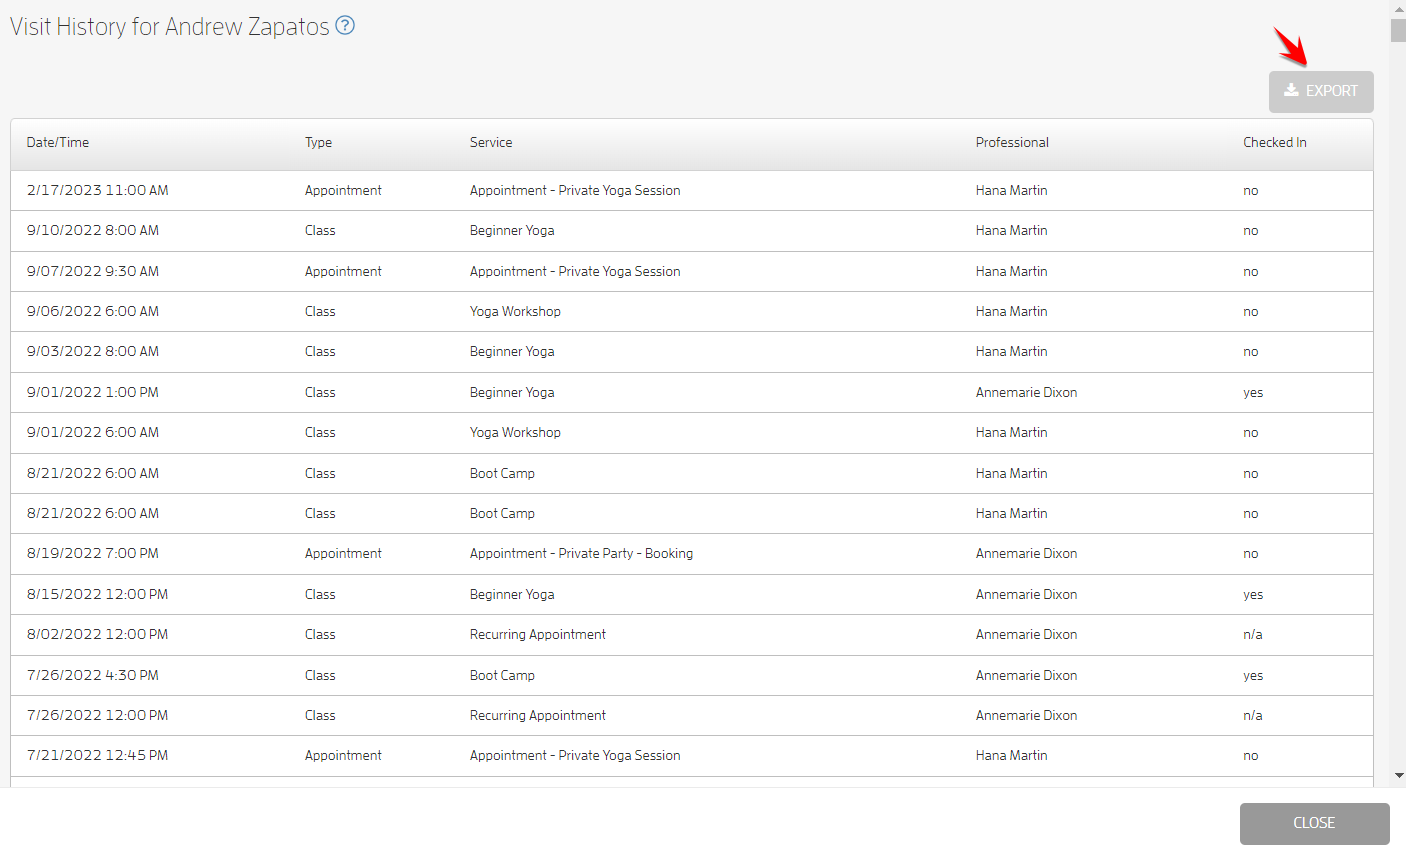Select the 8/02/2022 12:00 PM date cell
Image resolution: width=1406 pixels, height=857 pixels.
(x=98, y=634)
